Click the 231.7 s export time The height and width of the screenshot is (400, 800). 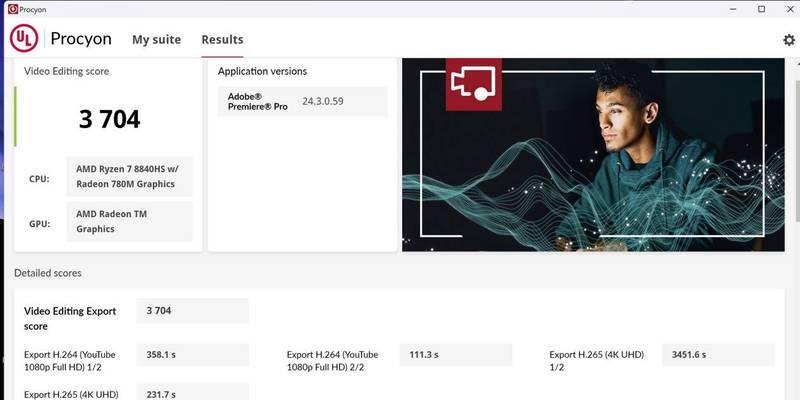[192, 392]
